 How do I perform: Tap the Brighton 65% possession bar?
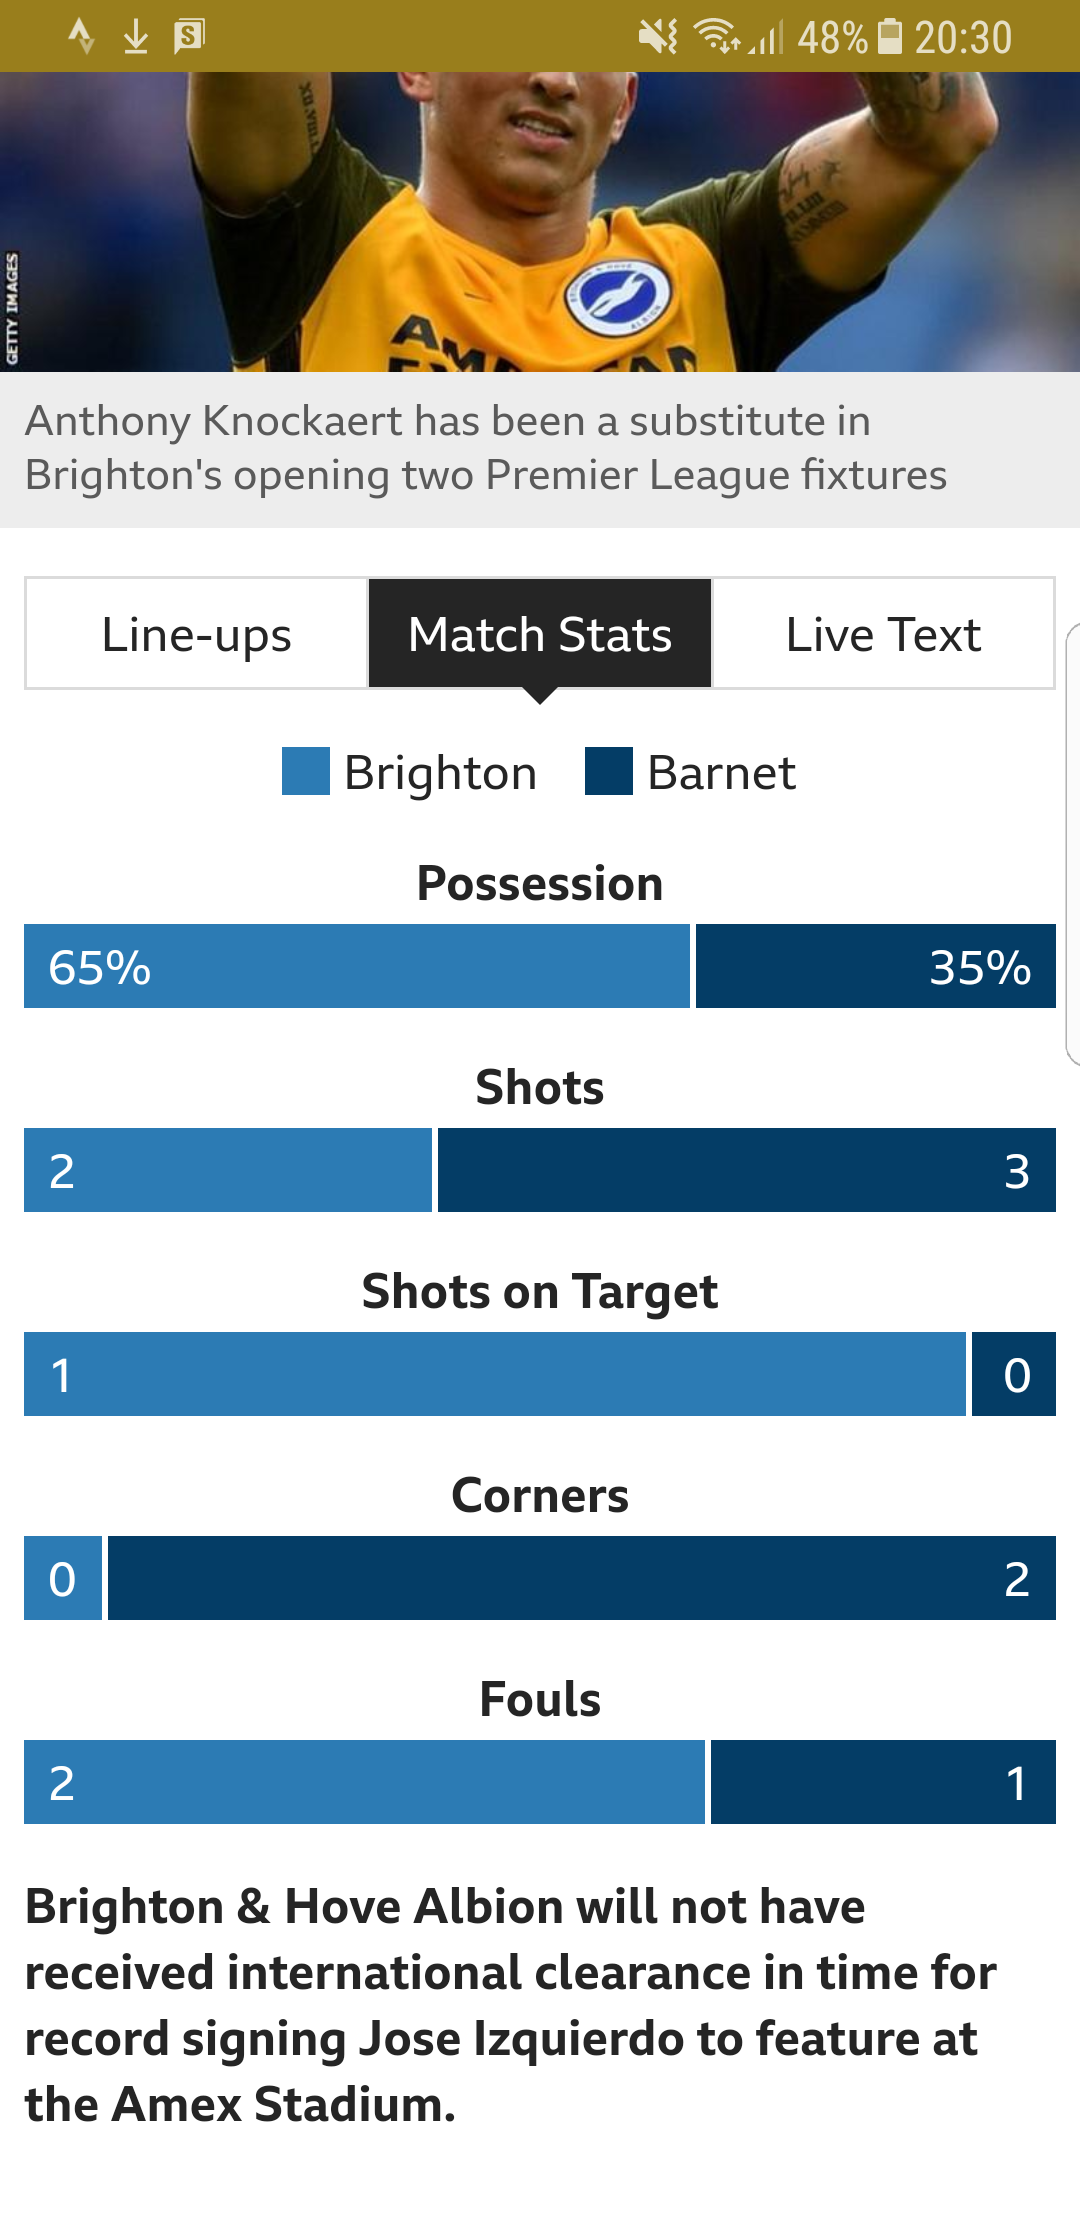(357, 966)
